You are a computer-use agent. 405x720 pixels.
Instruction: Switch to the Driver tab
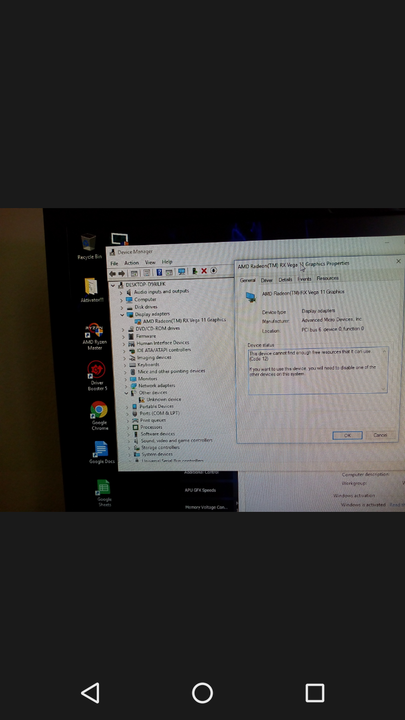(x=267, y=280)
